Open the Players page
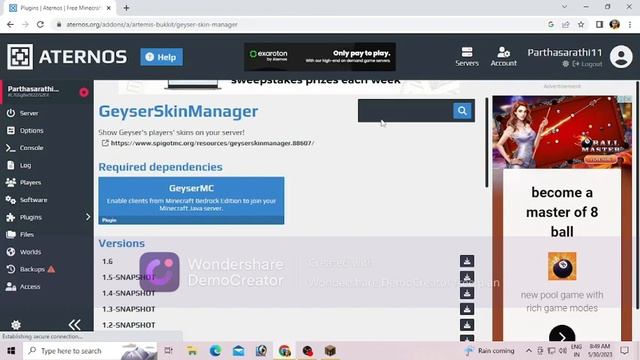Screen dimensions: 640x360 tap(30, 182)
